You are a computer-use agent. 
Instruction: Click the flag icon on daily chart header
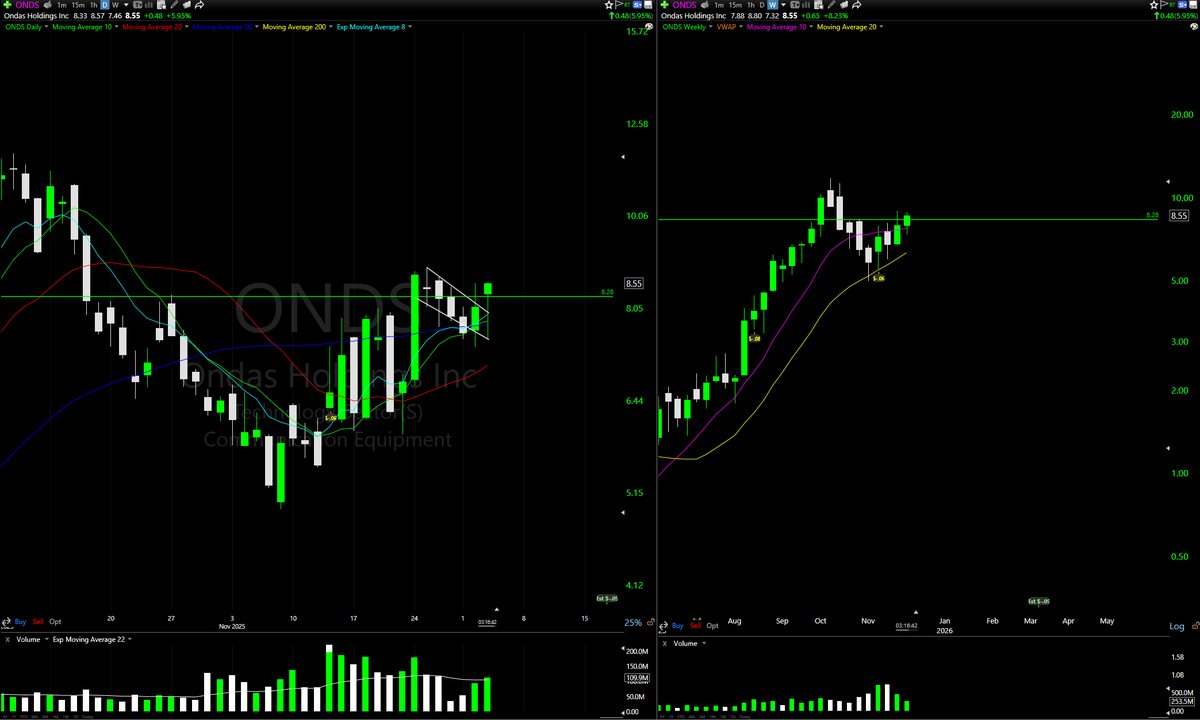[x=619, y=5]
